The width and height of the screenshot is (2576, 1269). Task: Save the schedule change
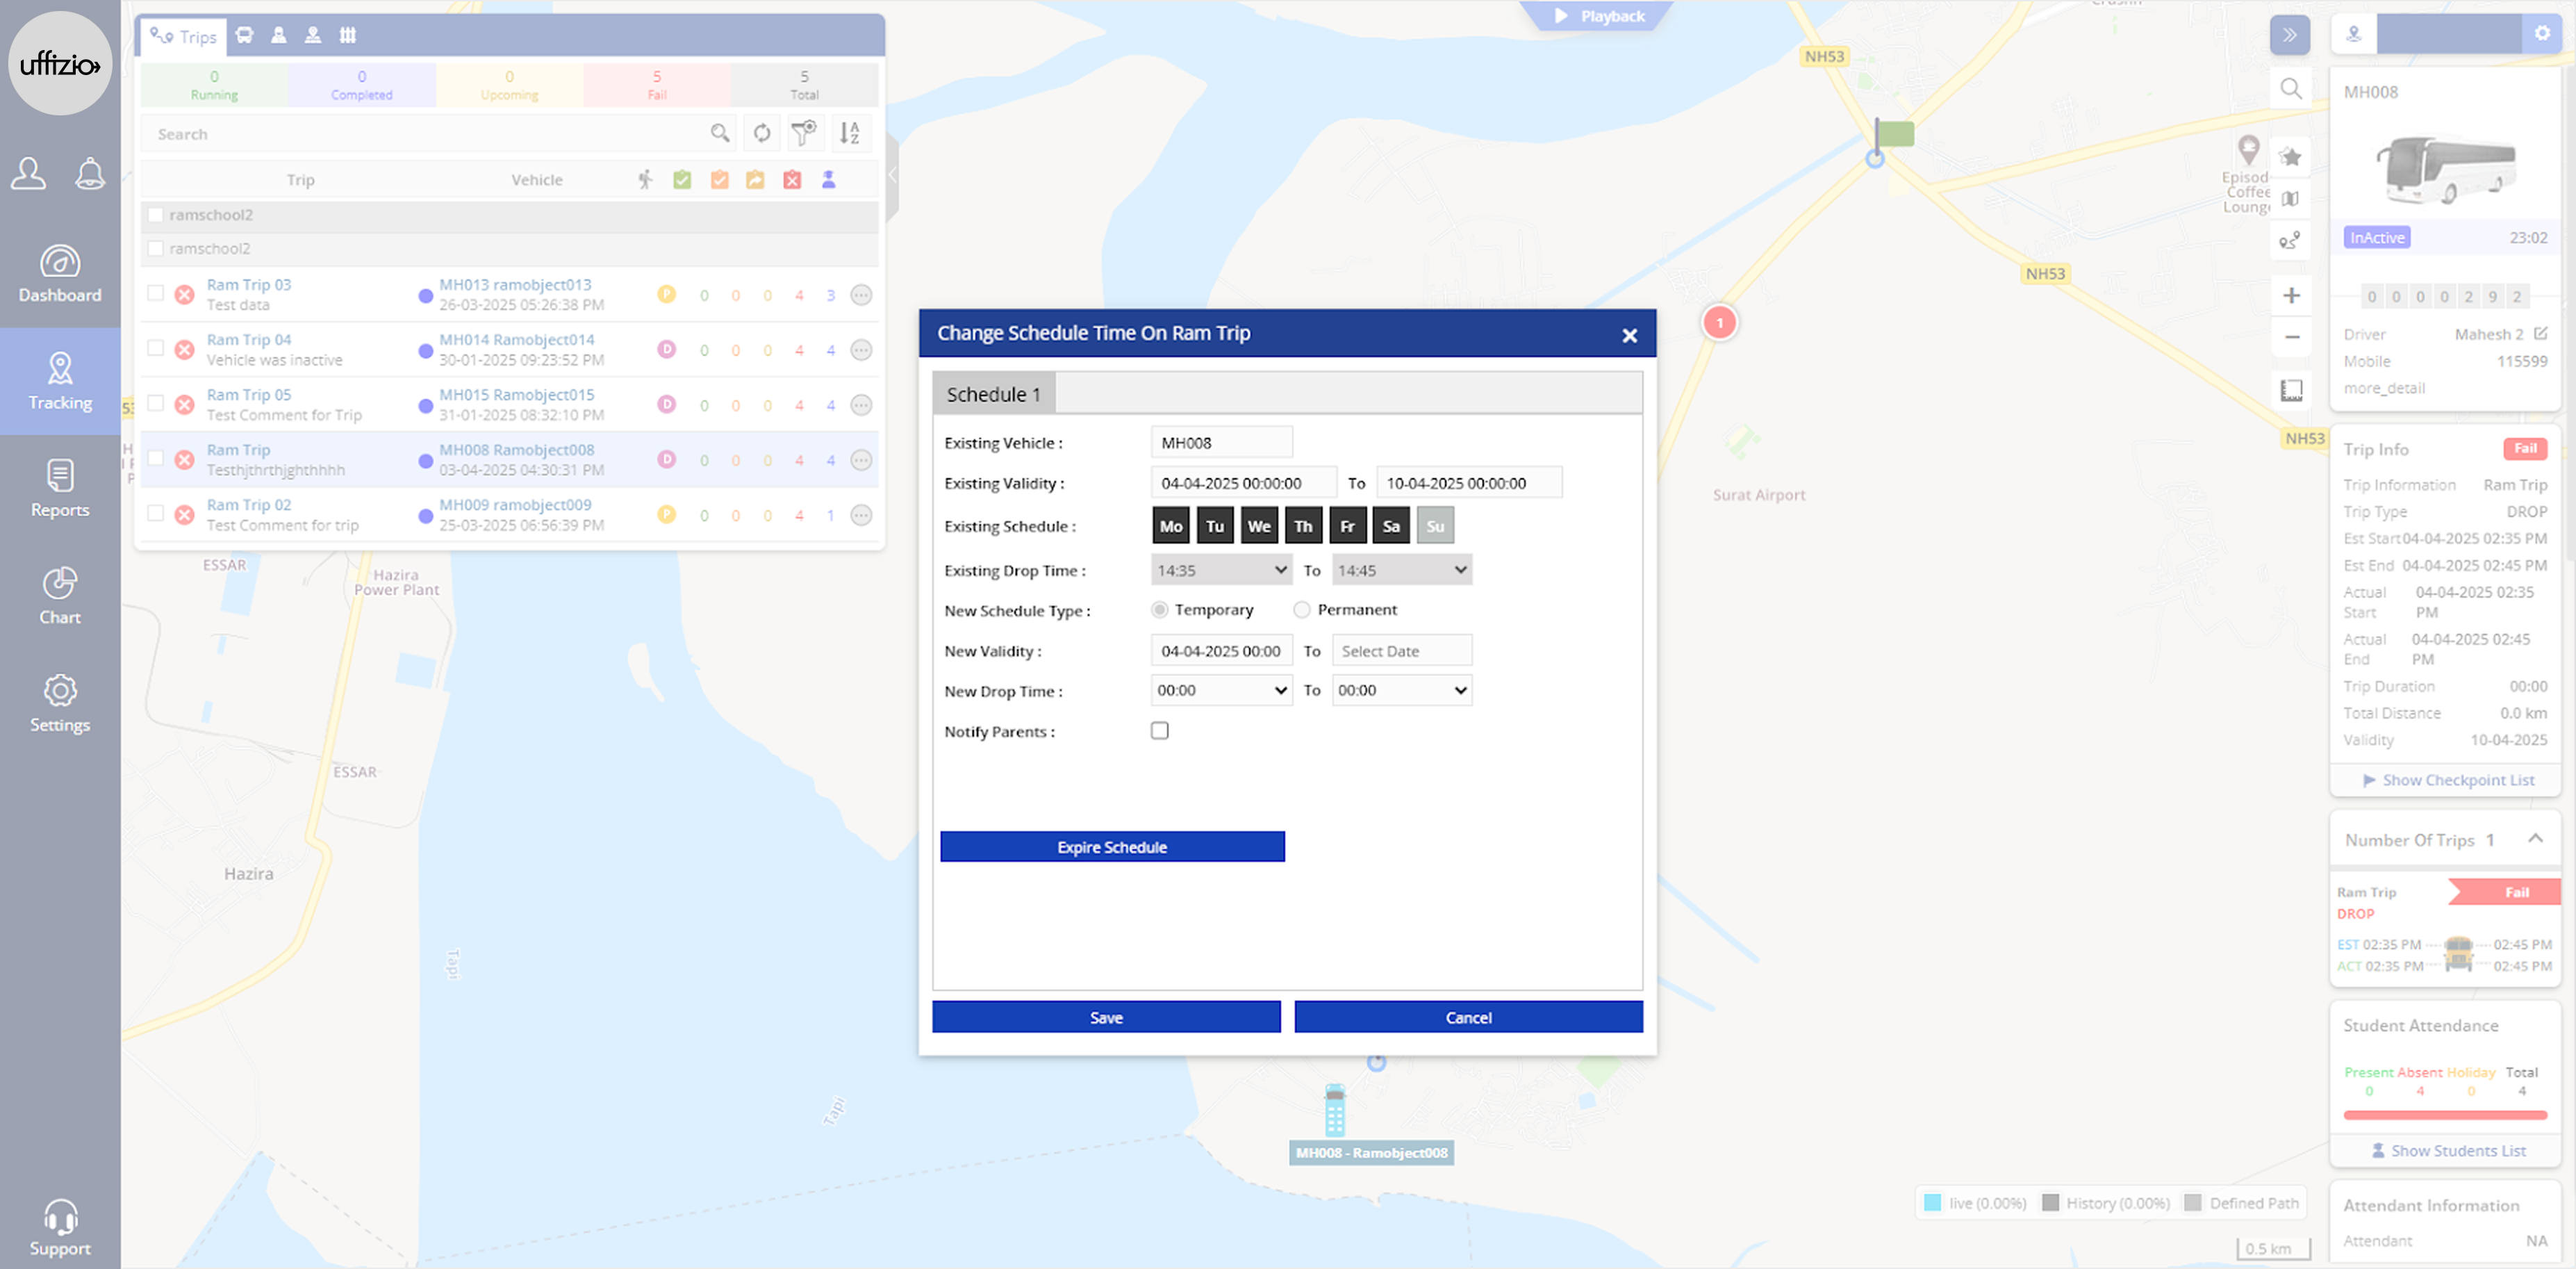pyautogui.click(x=1106, y=1016)
